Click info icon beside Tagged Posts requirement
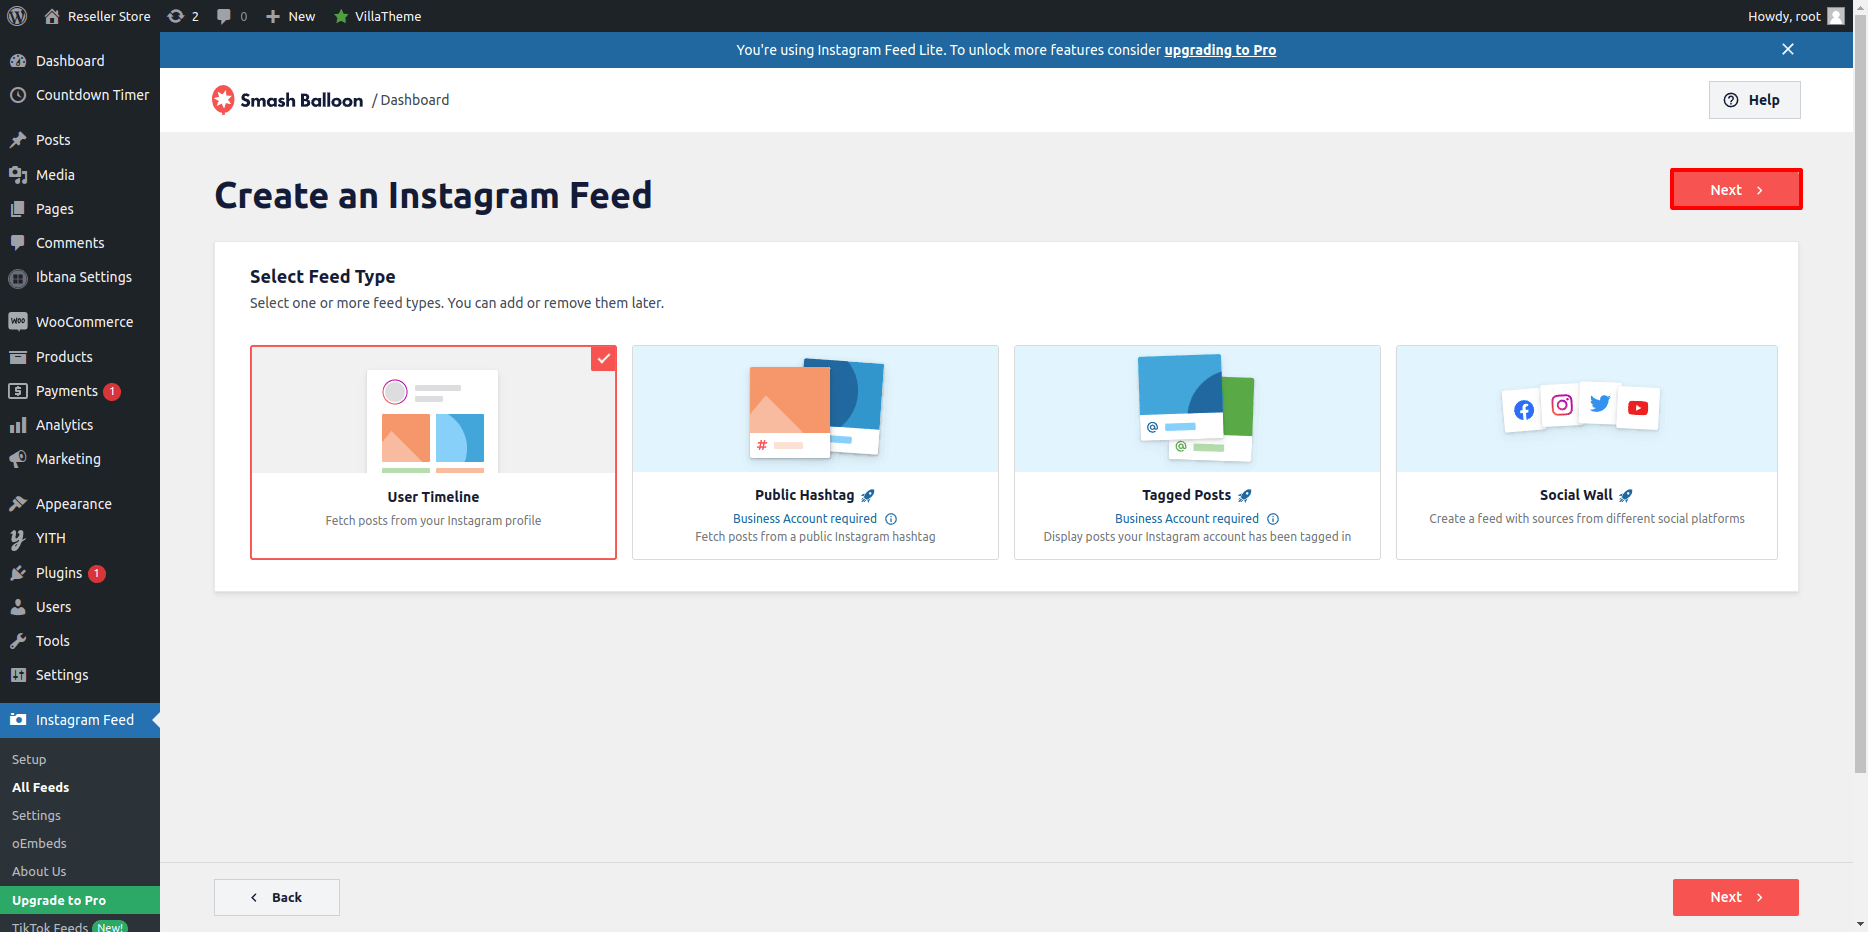 point(1273,519)
